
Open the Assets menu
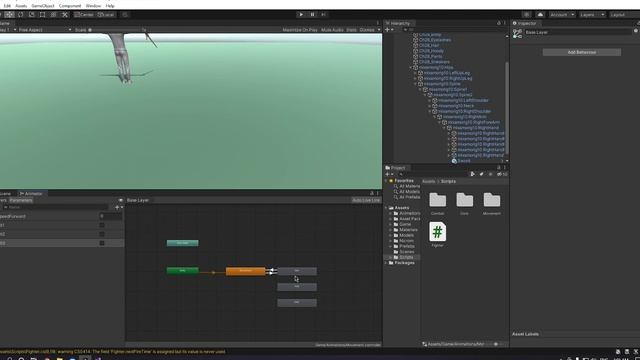tap(21, 6)
